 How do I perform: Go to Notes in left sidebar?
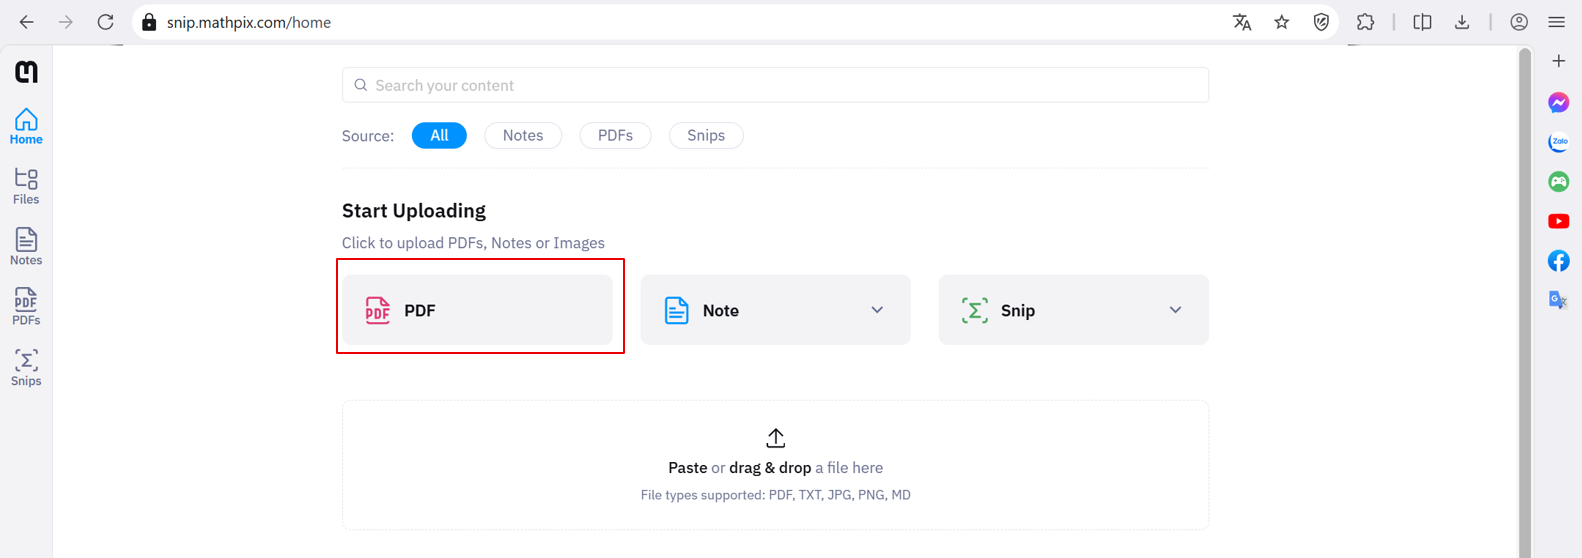(26, 246)
